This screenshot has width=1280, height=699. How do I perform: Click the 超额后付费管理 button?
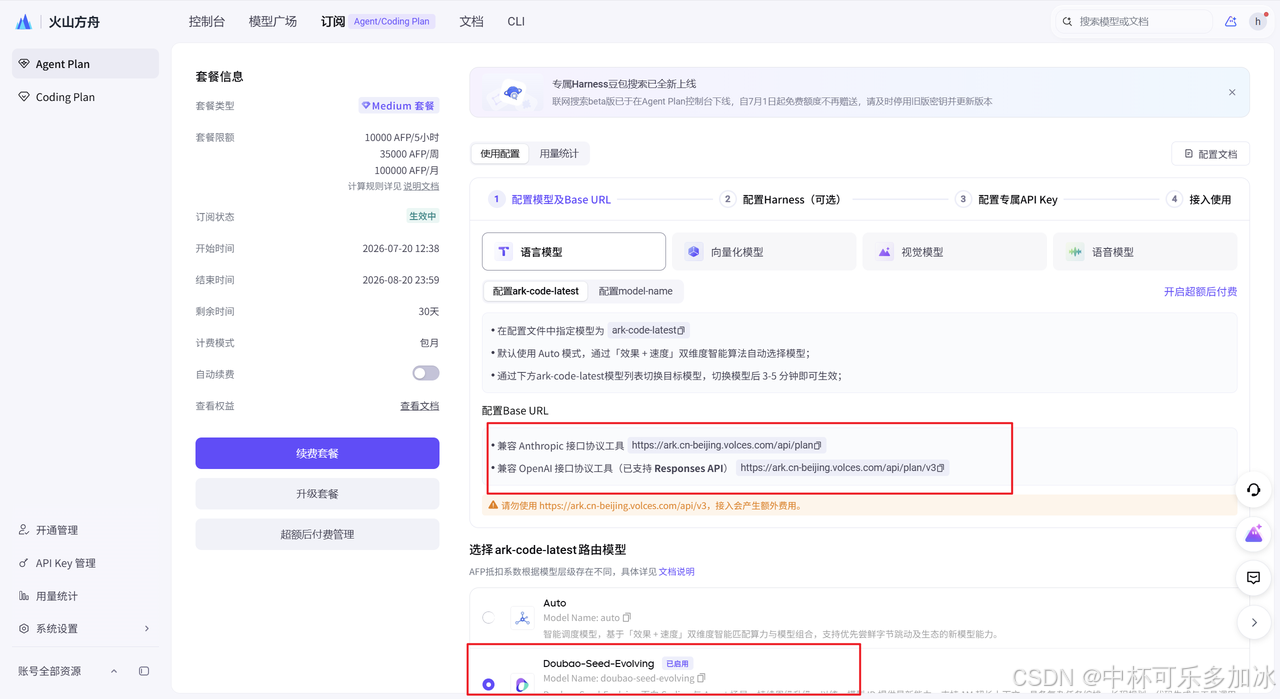click(317, 534)
